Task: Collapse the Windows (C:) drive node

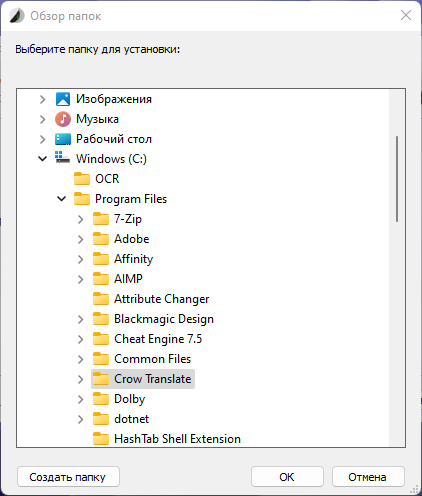Action: [x=42, y=159]
